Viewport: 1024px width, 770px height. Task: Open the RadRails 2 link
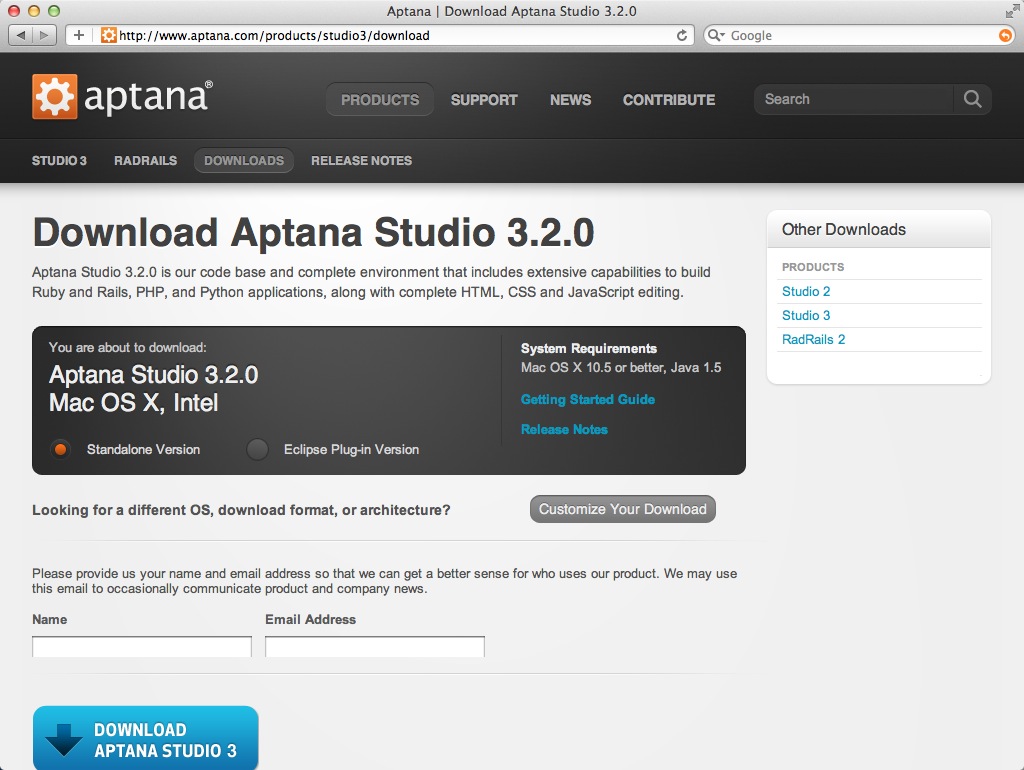[x=814, y=340]
